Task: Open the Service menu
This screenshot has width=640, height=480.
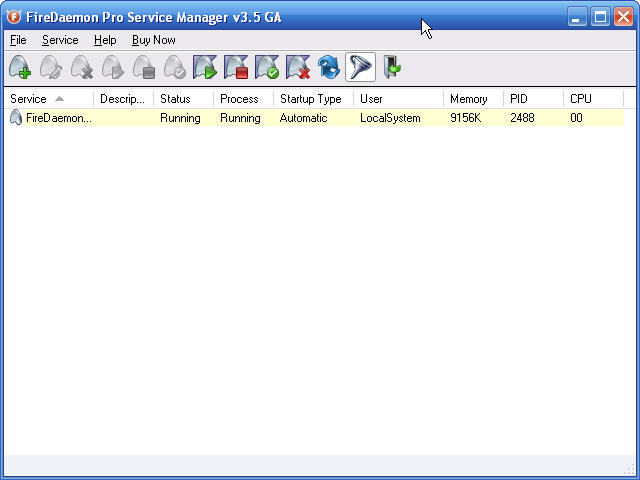Action: tap(60, 40)
